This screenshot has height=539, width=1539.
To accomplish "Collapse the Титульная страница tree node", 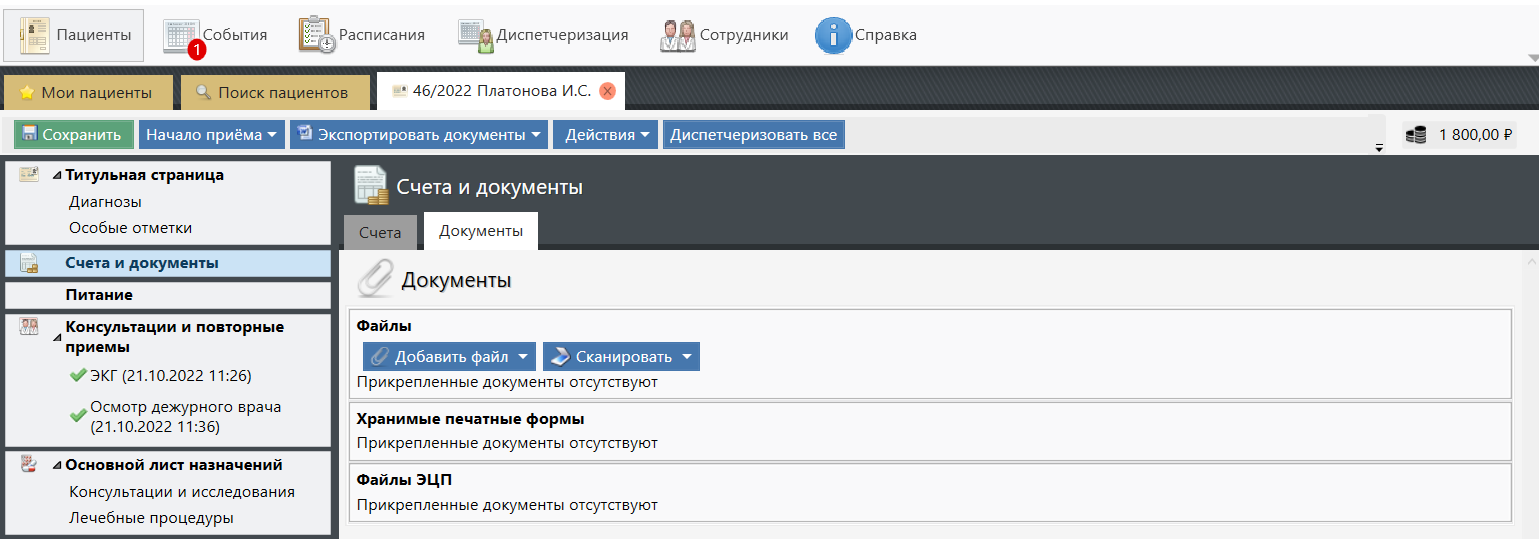I will [x=56, y=176].
